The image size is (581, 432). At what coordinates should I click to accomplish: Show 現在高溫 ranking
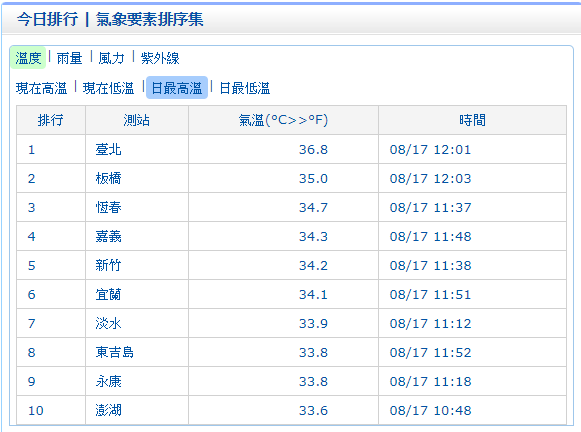click(42, 88)
